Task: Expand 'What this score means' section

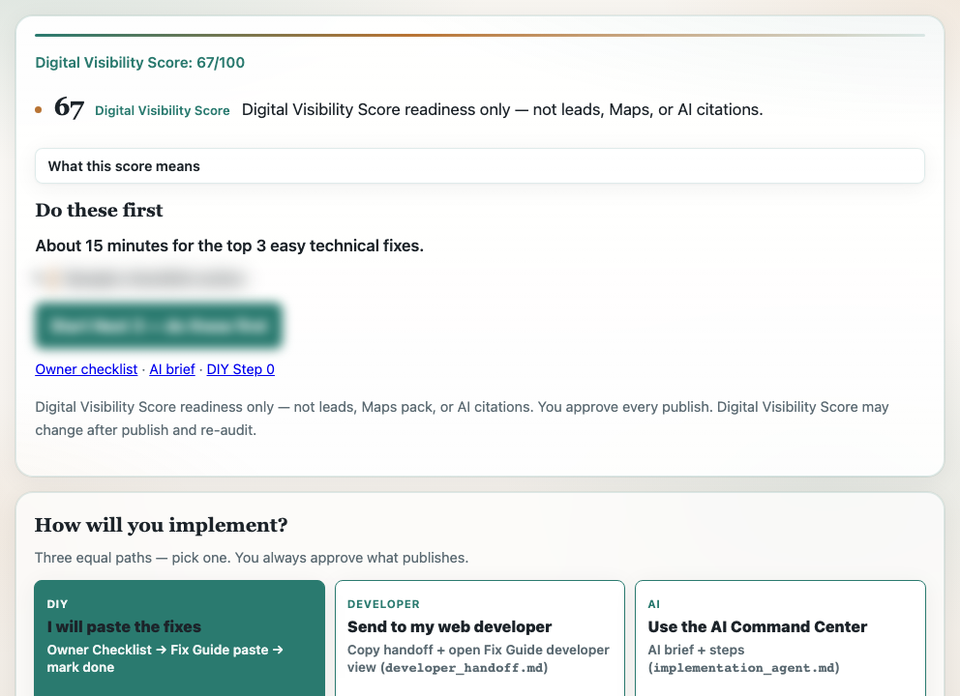Action: pos(479,166)
